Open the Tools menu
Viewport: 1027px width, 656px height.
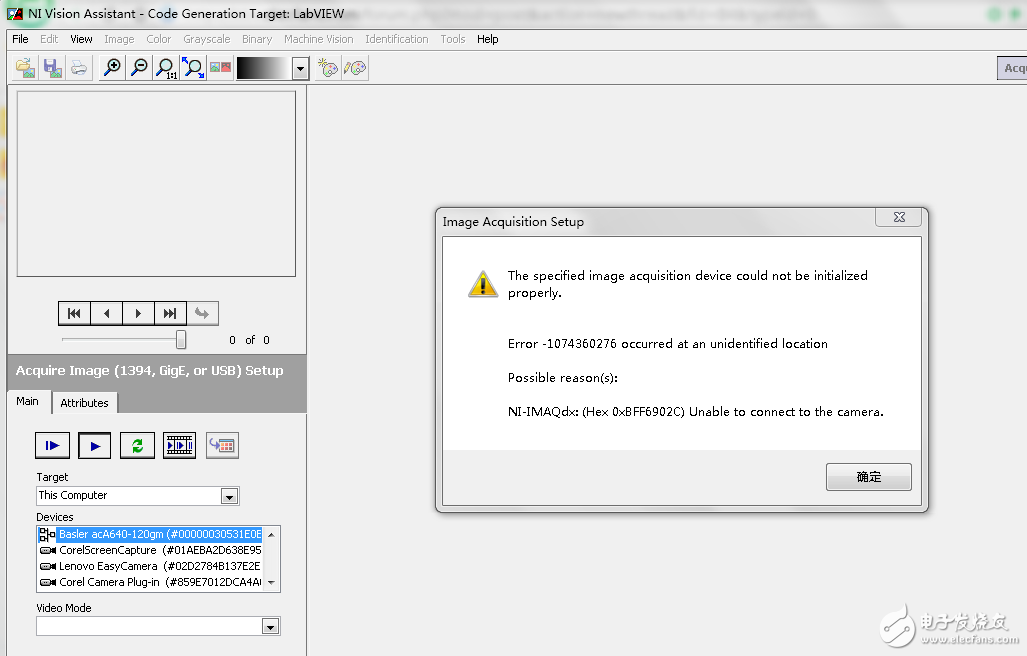tap(453, 39)
